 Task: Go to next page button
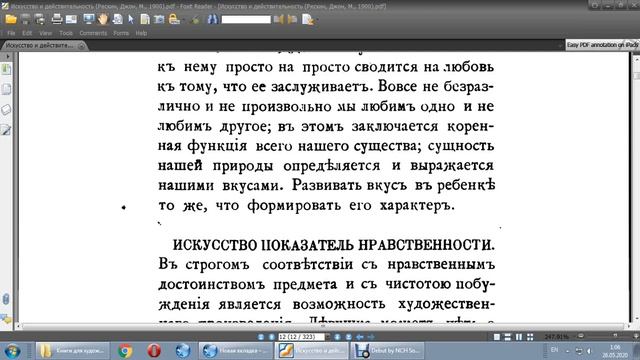338,337
